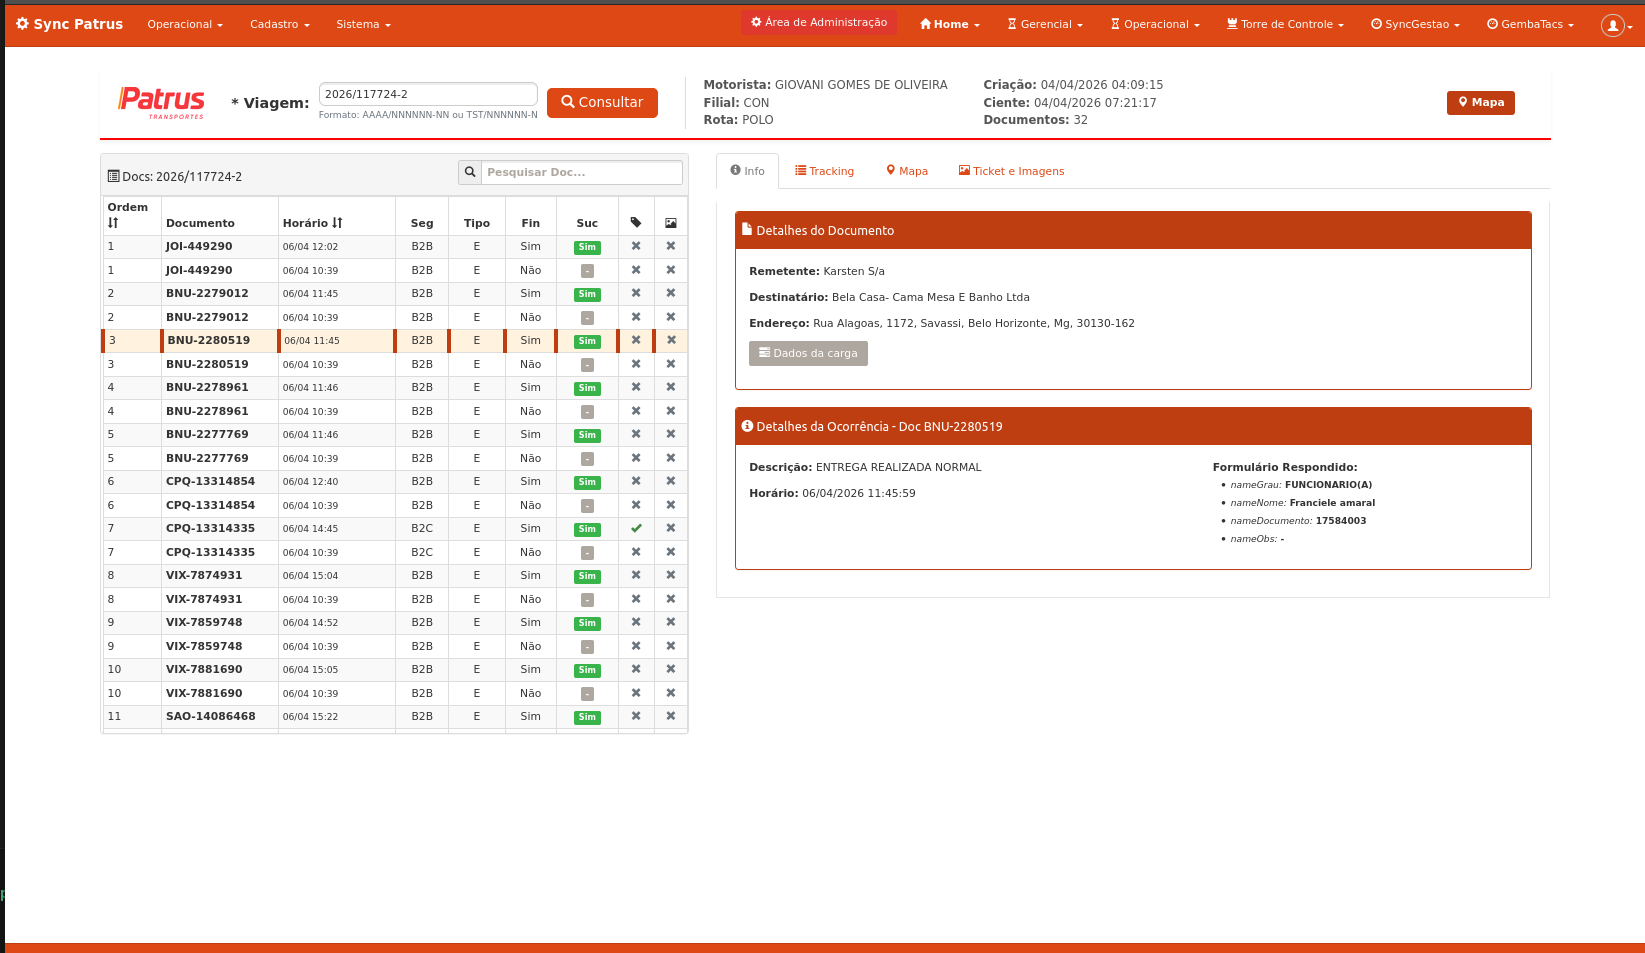Click the Pesquisar Doc search field
This screenshot has width=1645, height=953.
coord(582,172)
